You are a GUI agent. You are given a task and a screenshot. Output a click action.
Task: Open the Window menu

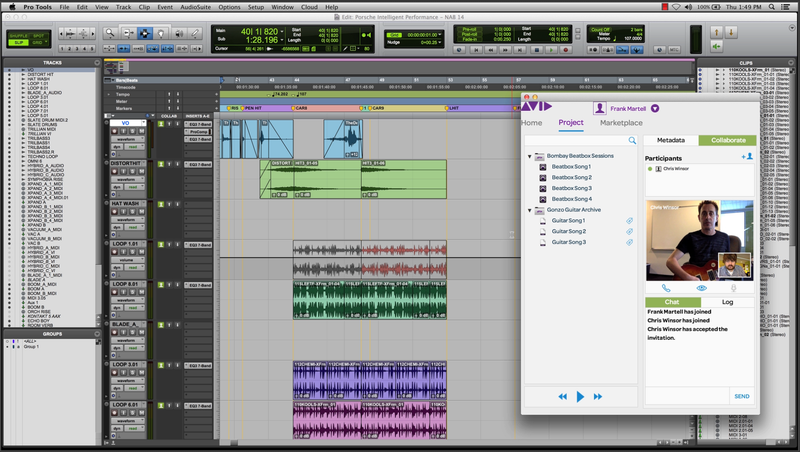282,7
